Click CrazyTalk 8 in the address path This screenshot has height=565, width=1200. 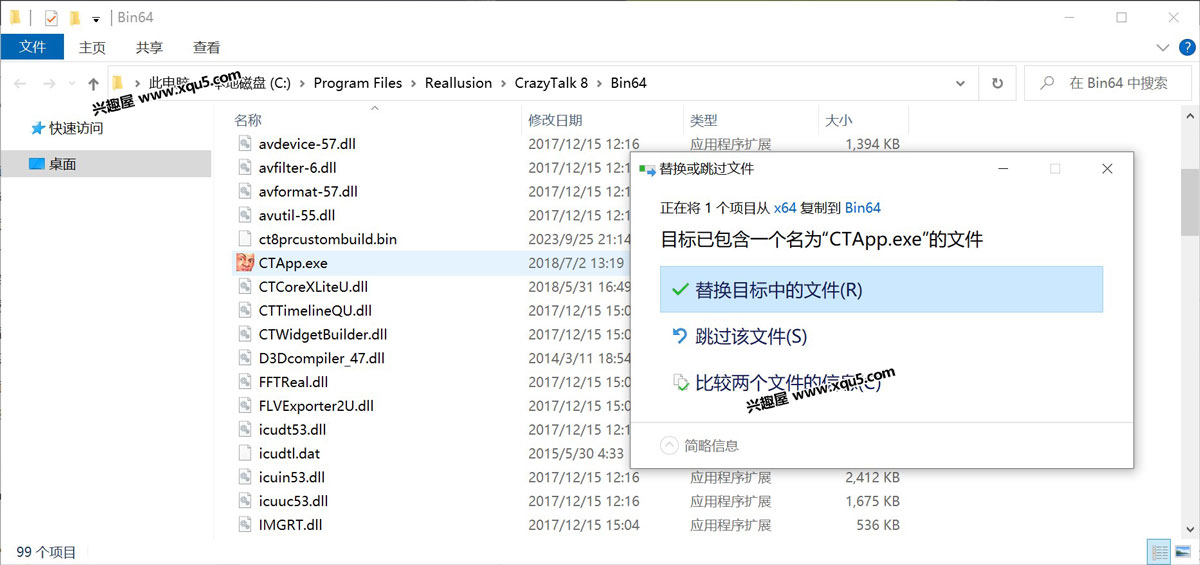(x=551, y=83)
